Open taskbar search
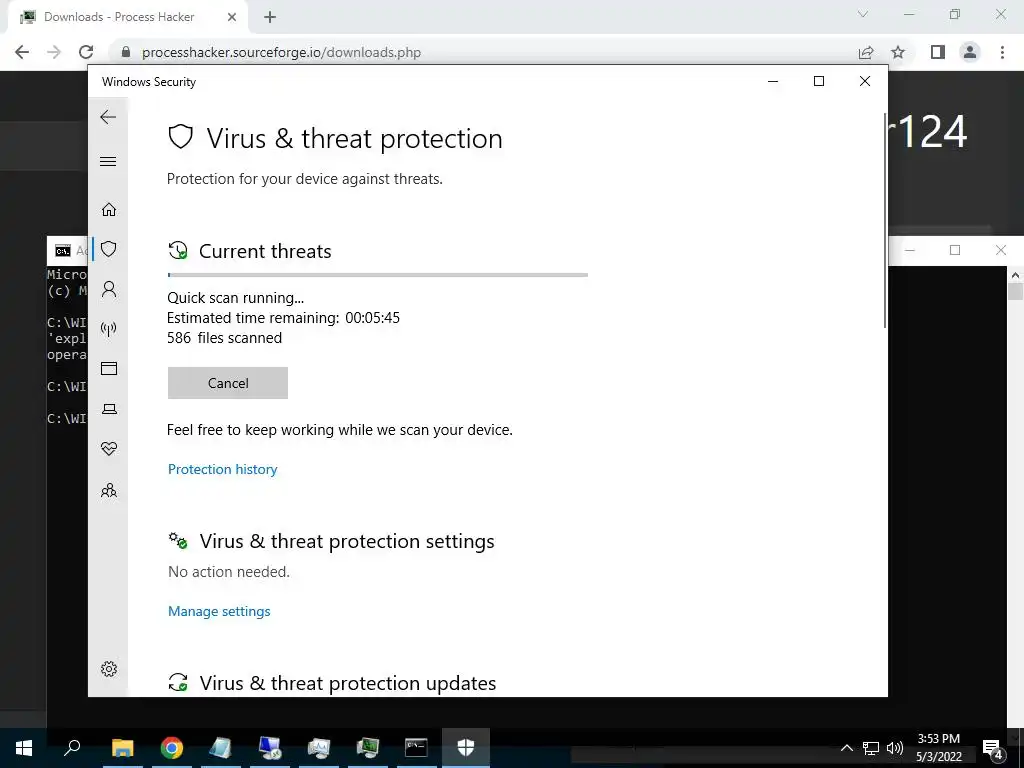This screenshot has height=768, width=1024. tap(72, 748)
